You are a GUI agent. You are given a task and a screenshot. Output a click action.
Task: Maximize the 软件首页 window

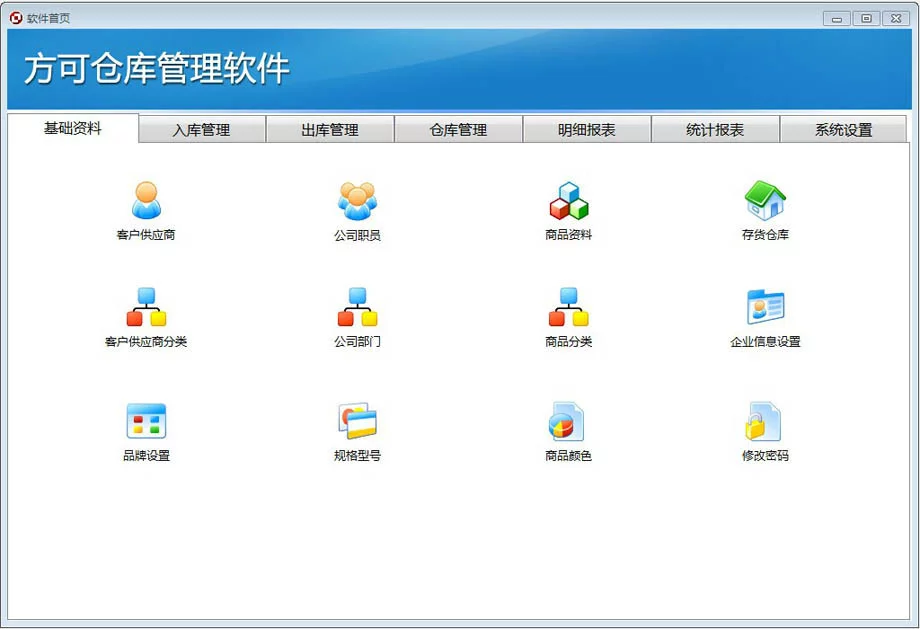coord(866,19)
